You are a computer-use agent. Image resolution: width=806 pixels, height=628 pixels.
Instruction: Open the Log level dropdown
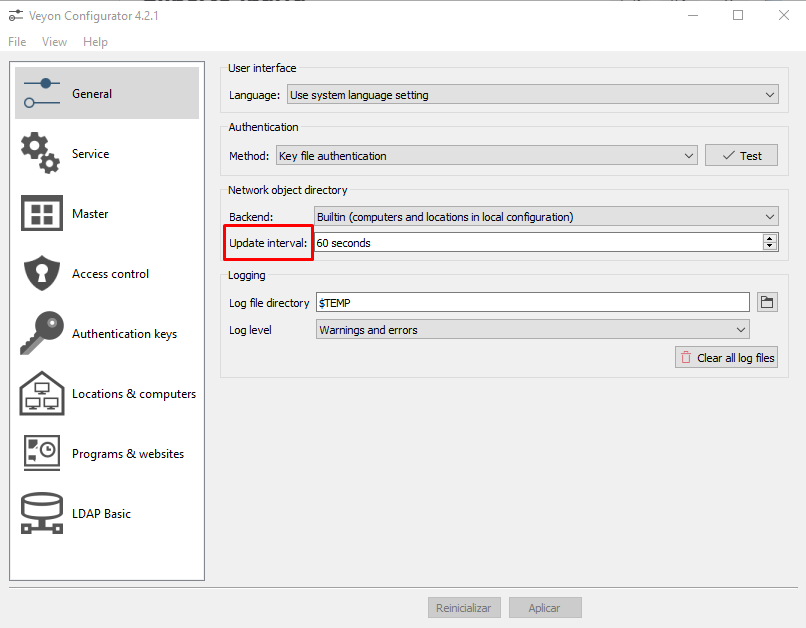click(533, 329)
